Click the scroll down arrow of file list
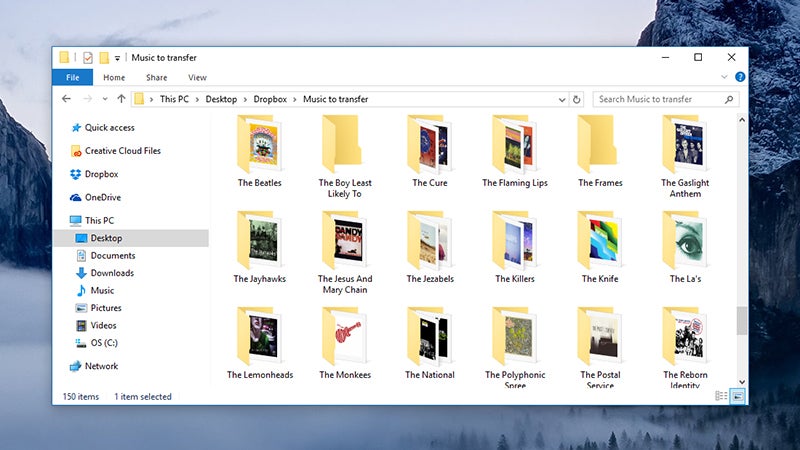The width and height of the screenshot is (800, 450). tap(742, 382)
